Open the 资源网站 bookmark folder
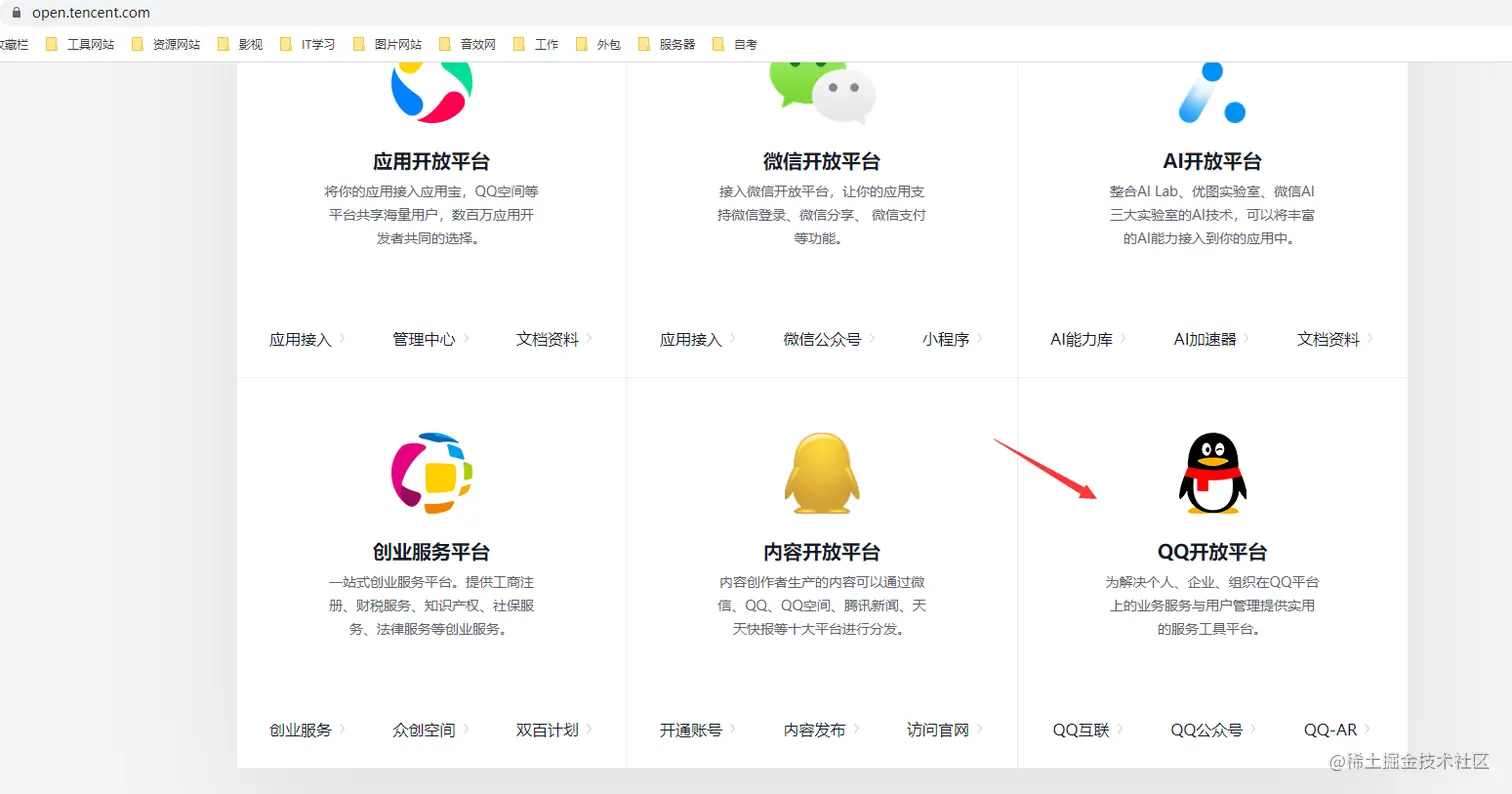Viewport: 1512px width, 794px height. pyautogui.click(x=166, y=44)
